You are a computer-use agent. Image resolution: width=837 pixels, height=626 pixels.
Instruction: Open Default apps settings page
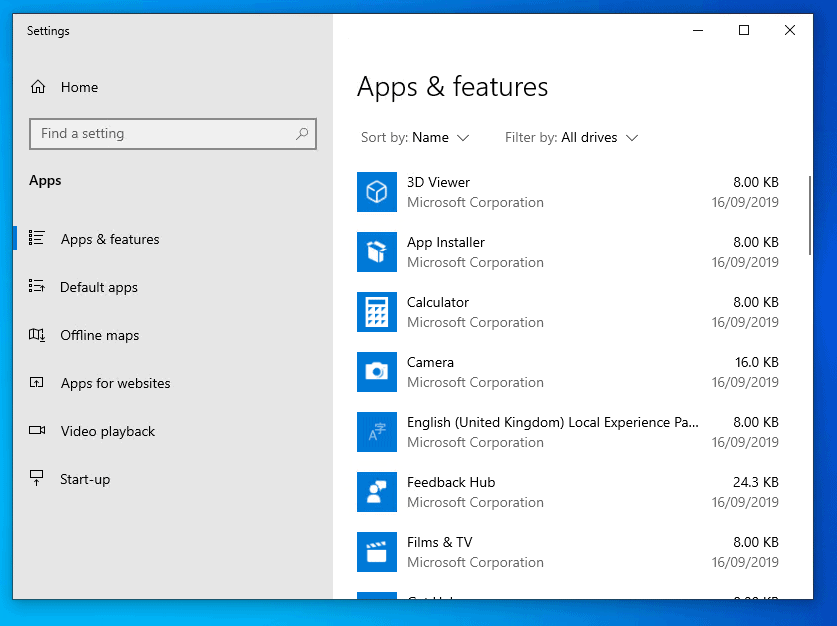(x=98, y=288)
